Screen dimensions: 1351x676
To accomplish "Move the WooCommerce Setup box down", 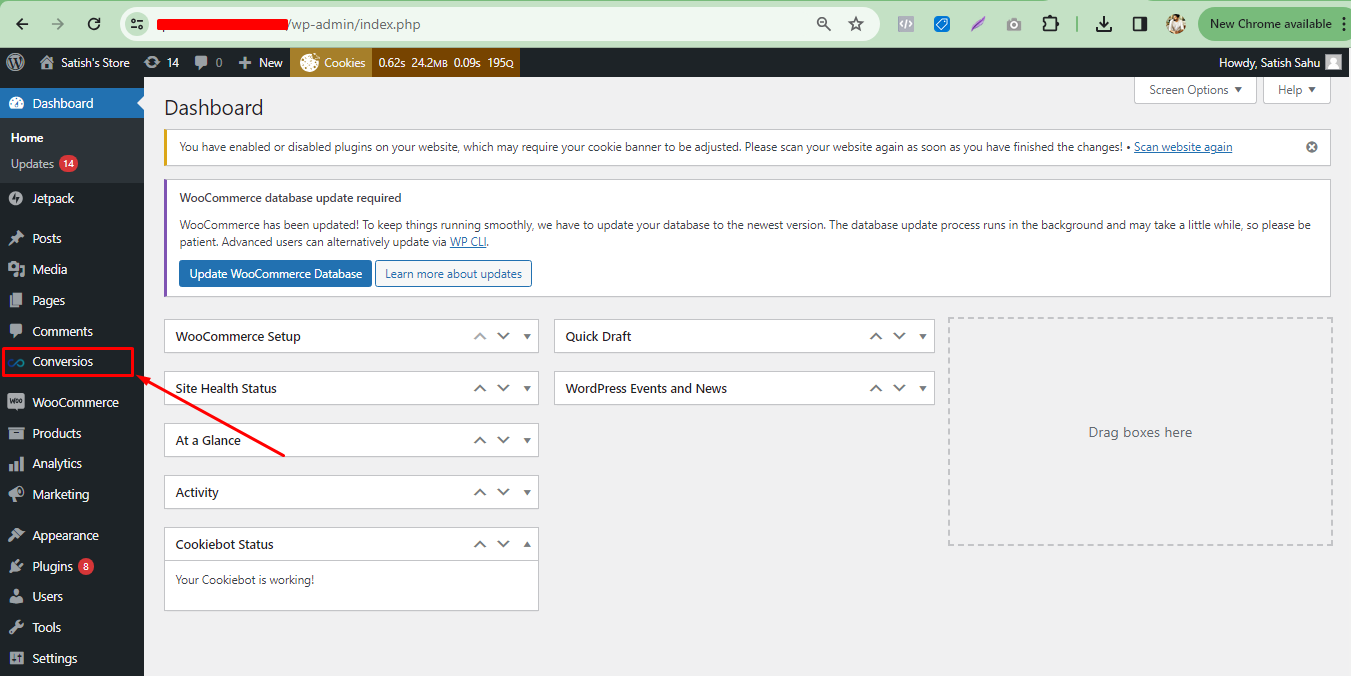I will click(x=503, y=337).
